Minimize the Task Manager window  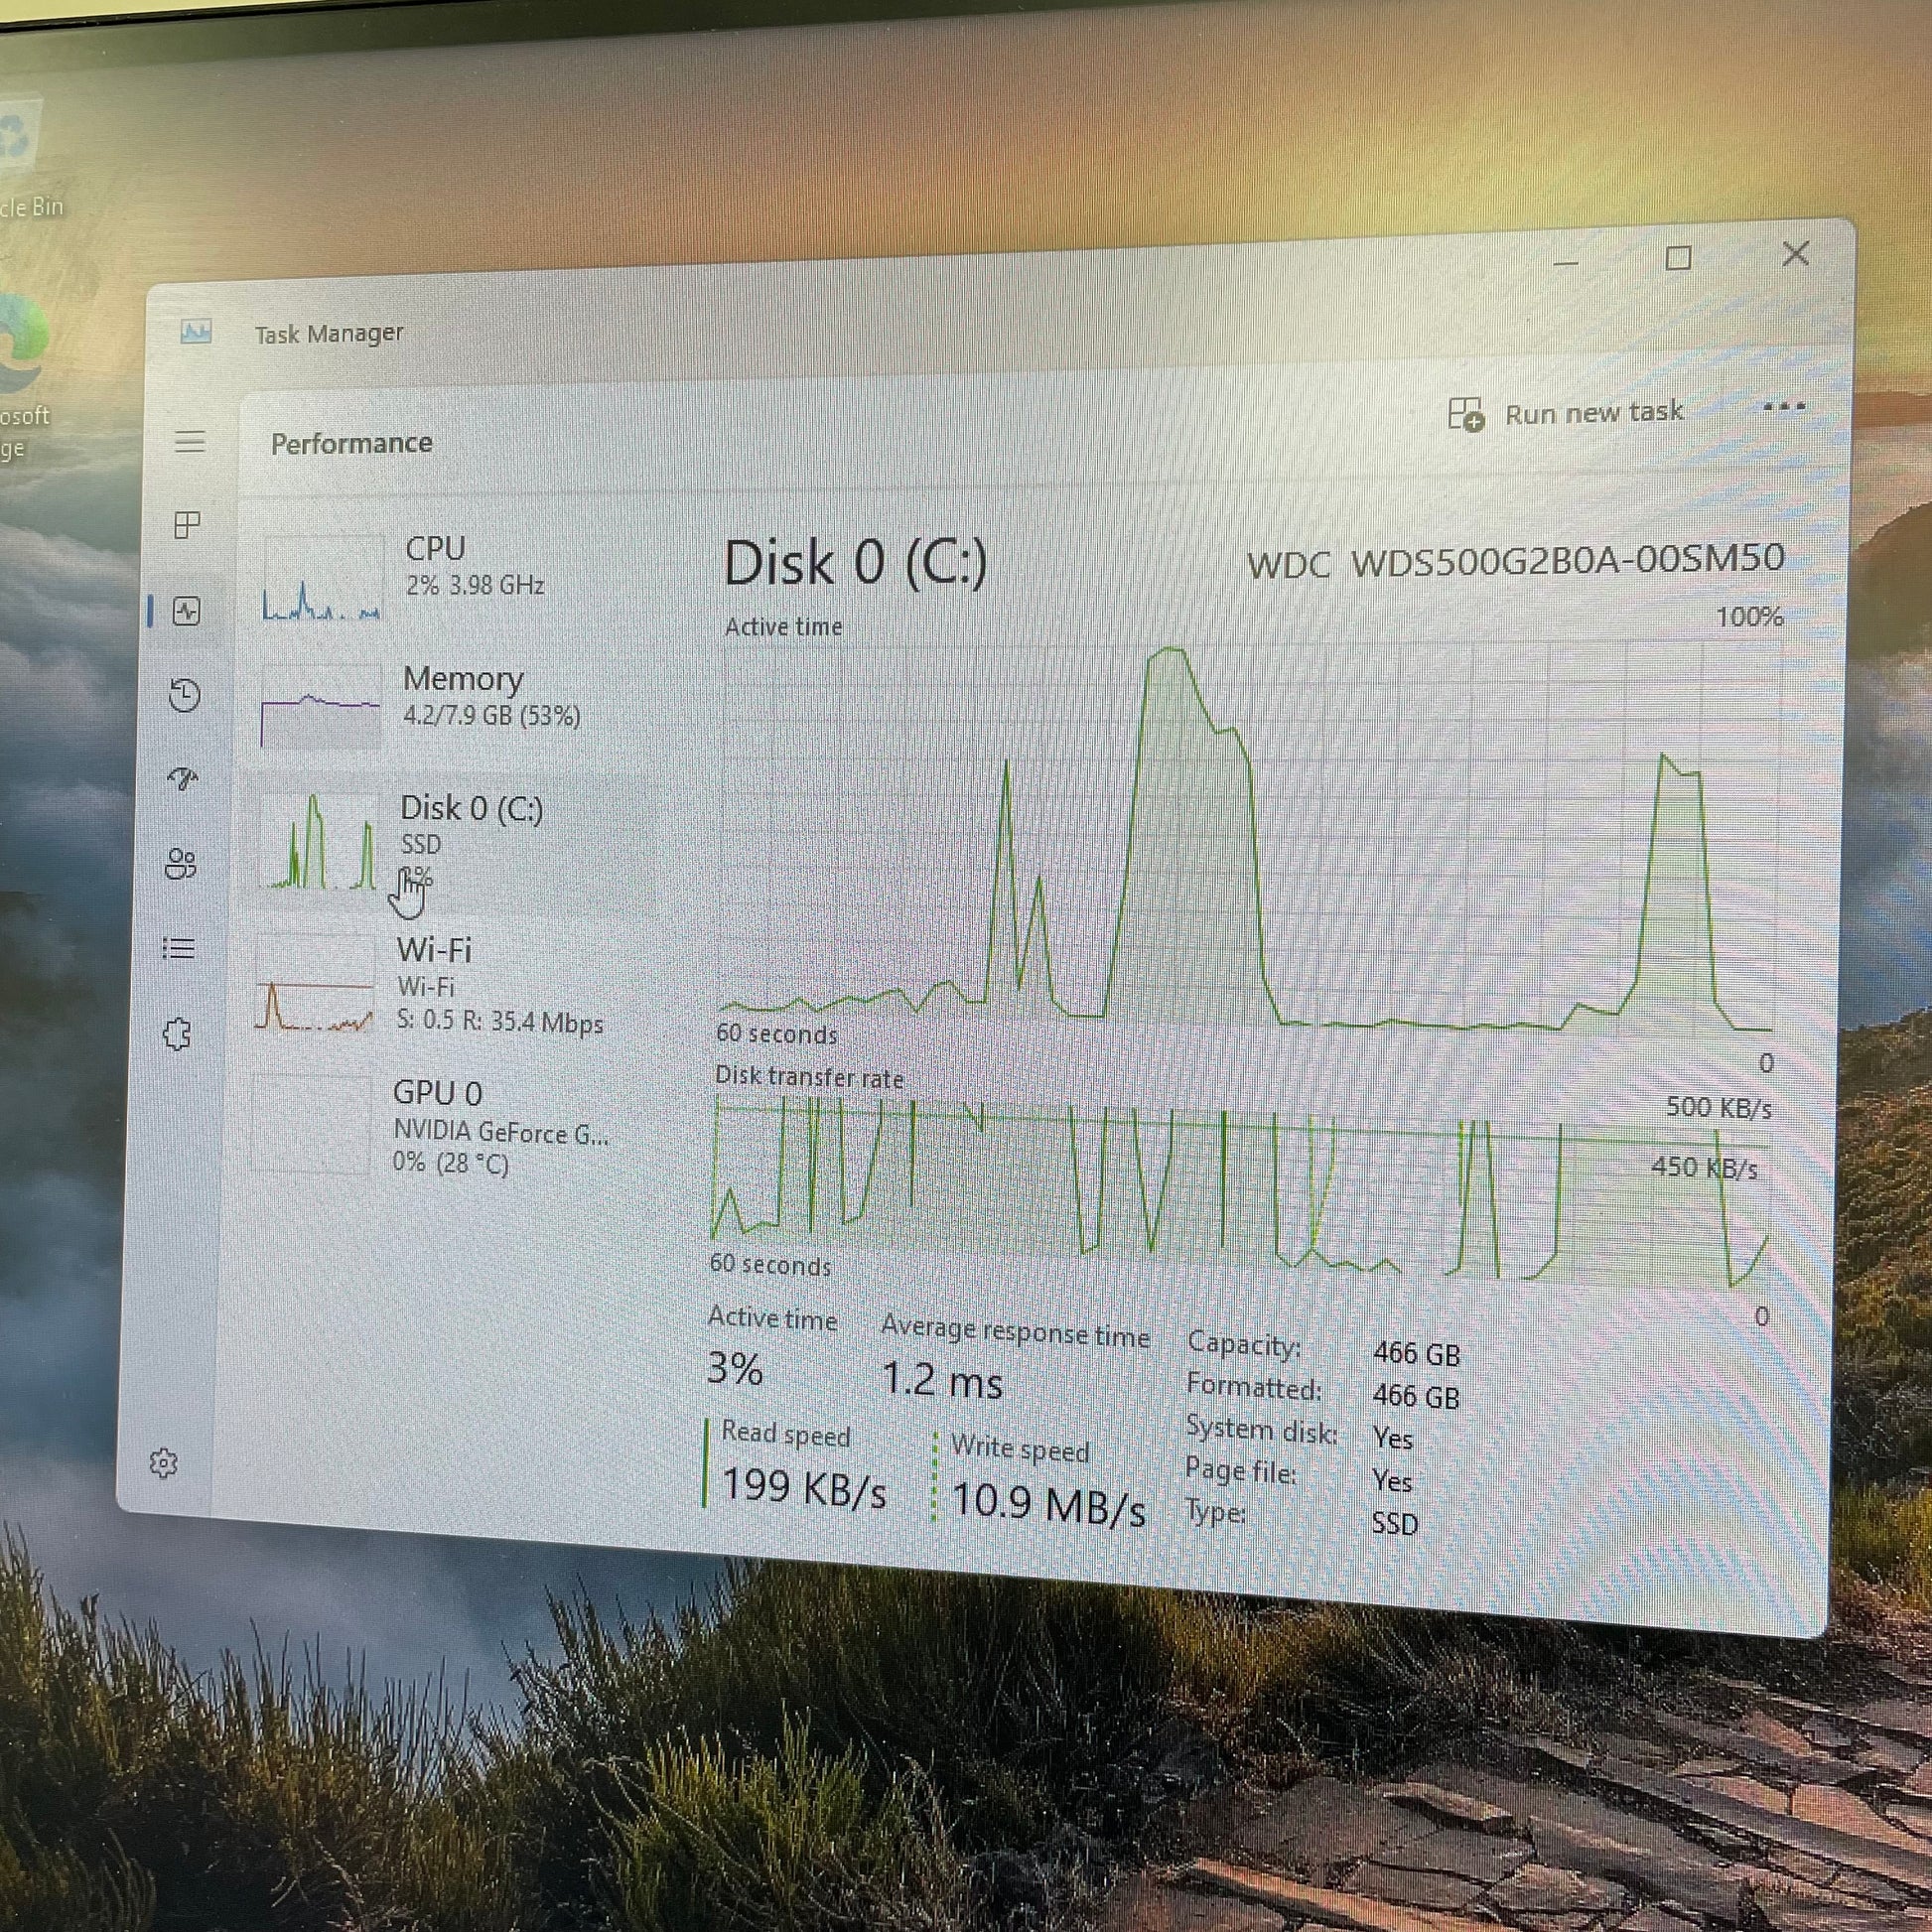tap(1566, 263)
